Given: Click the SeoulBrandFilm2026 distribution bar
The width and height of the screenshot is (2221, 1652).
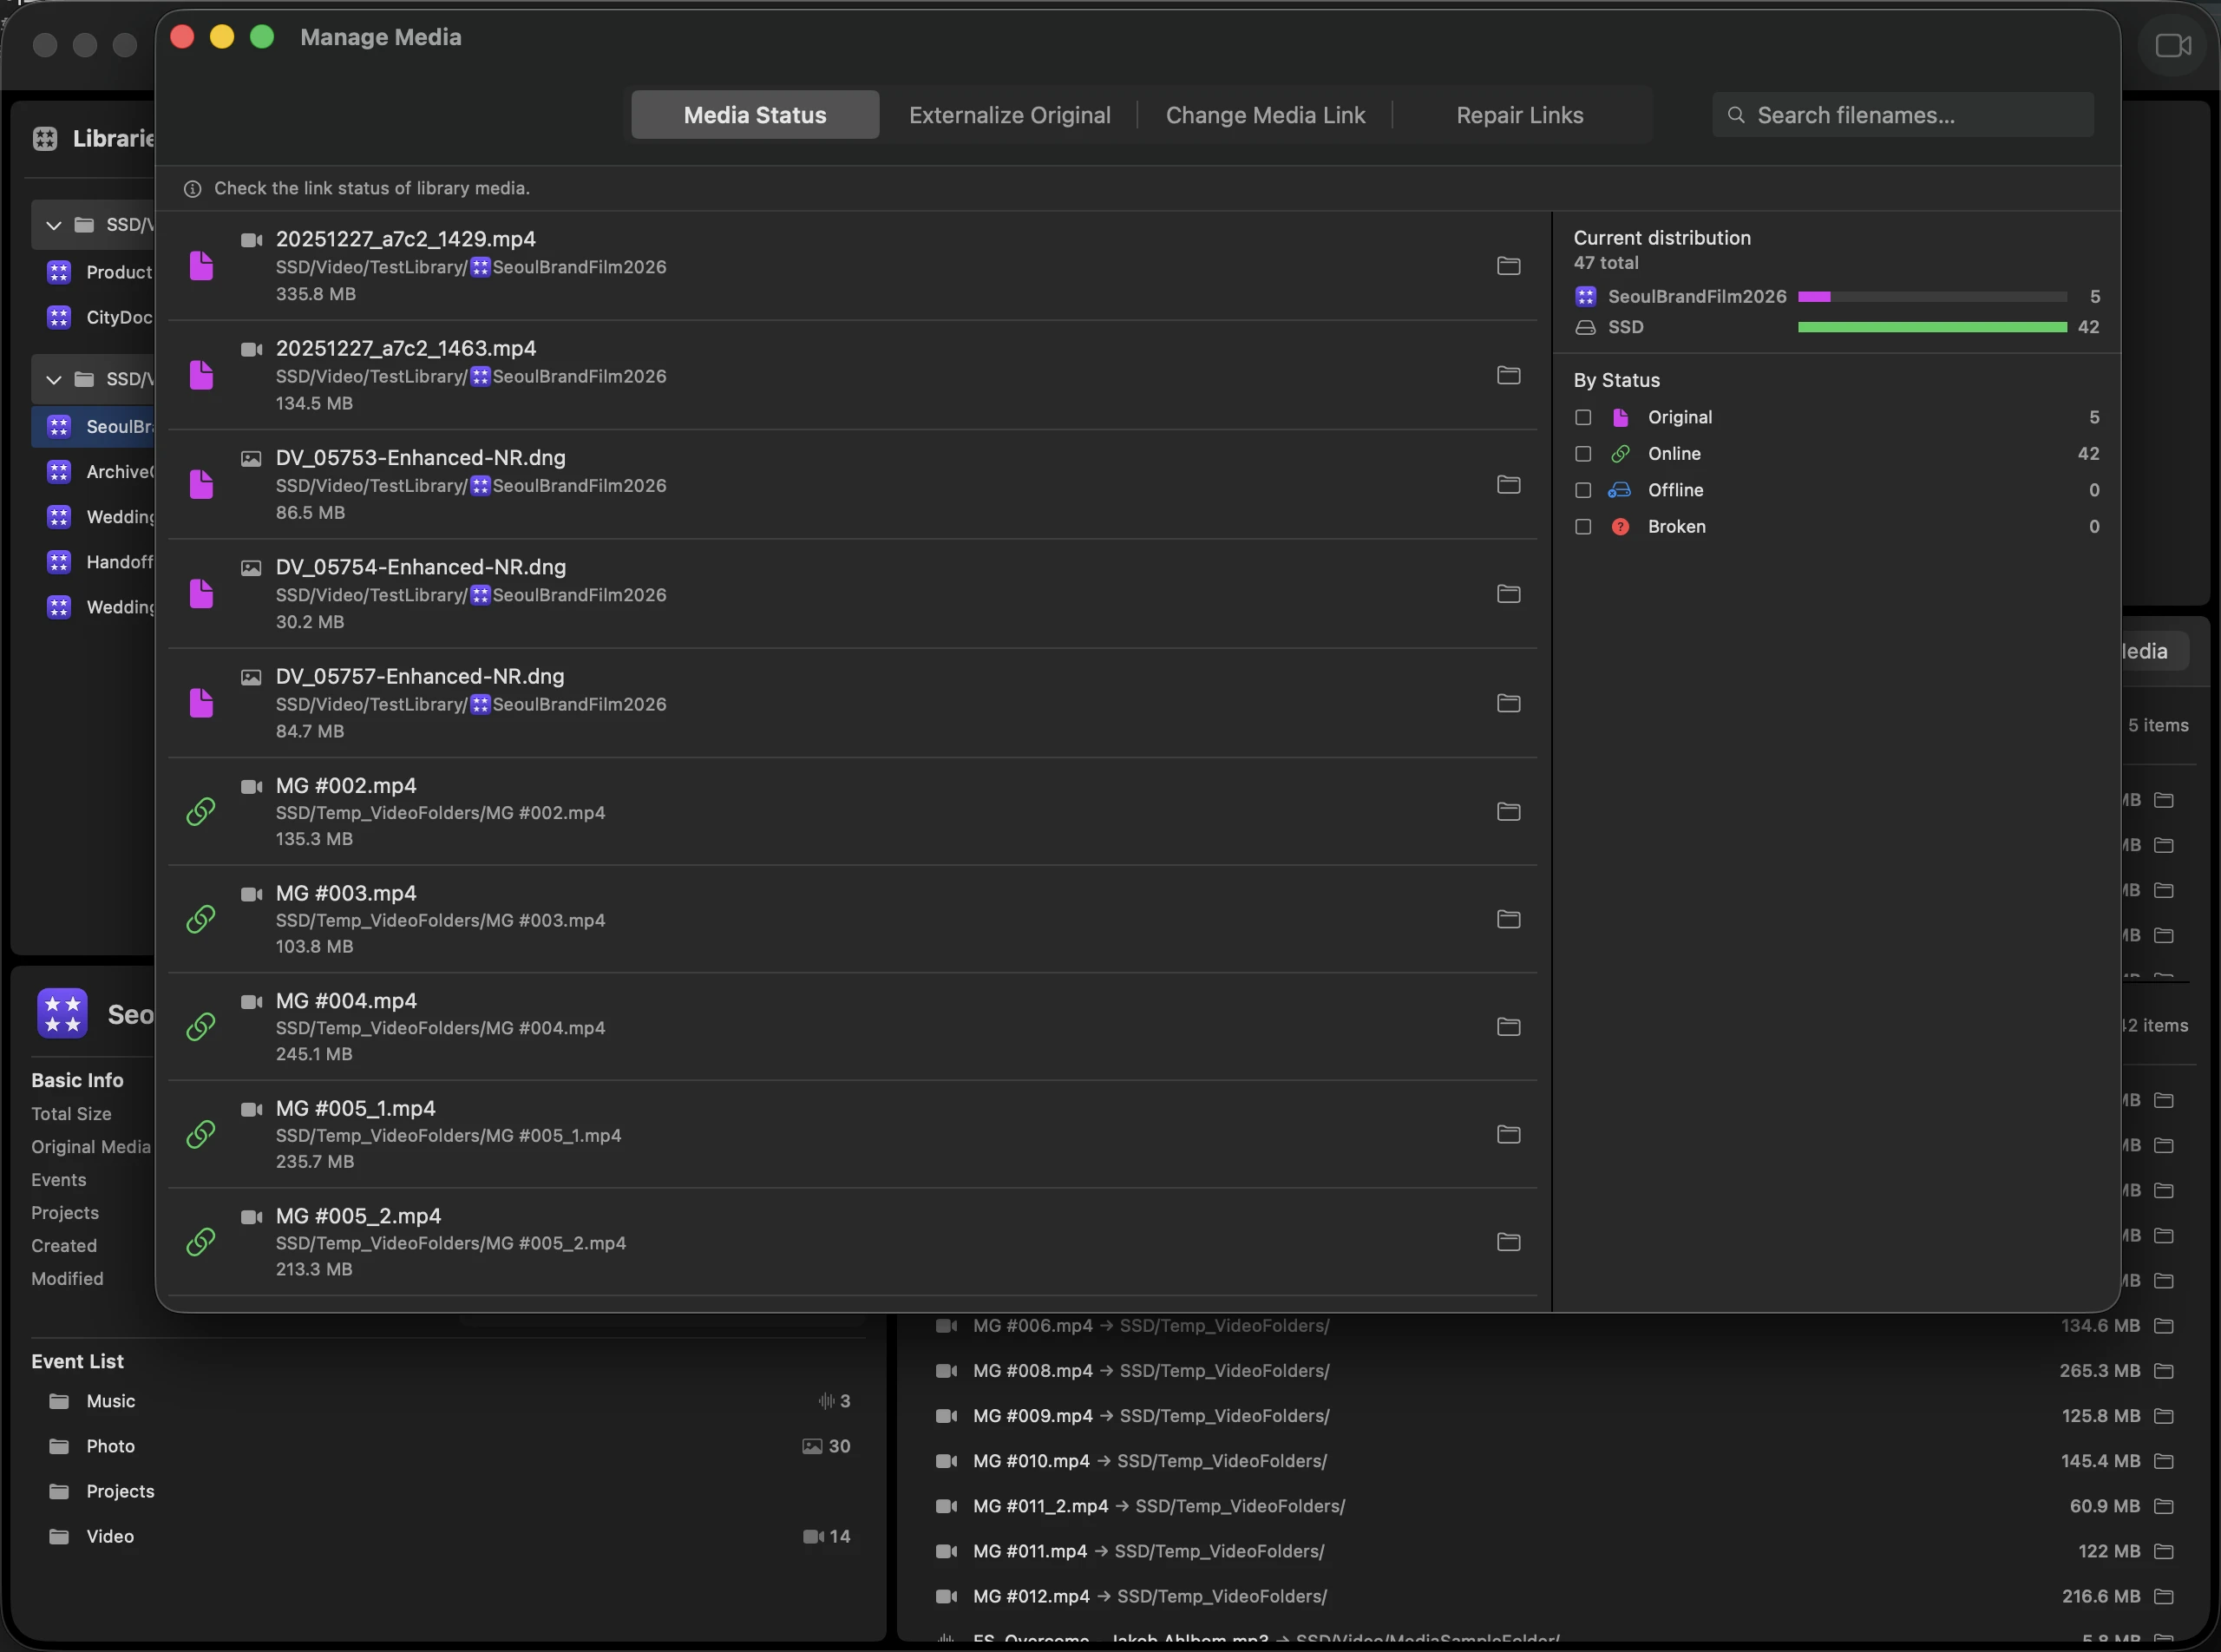Looking at the screenshot, I should tap(1932, 297).
